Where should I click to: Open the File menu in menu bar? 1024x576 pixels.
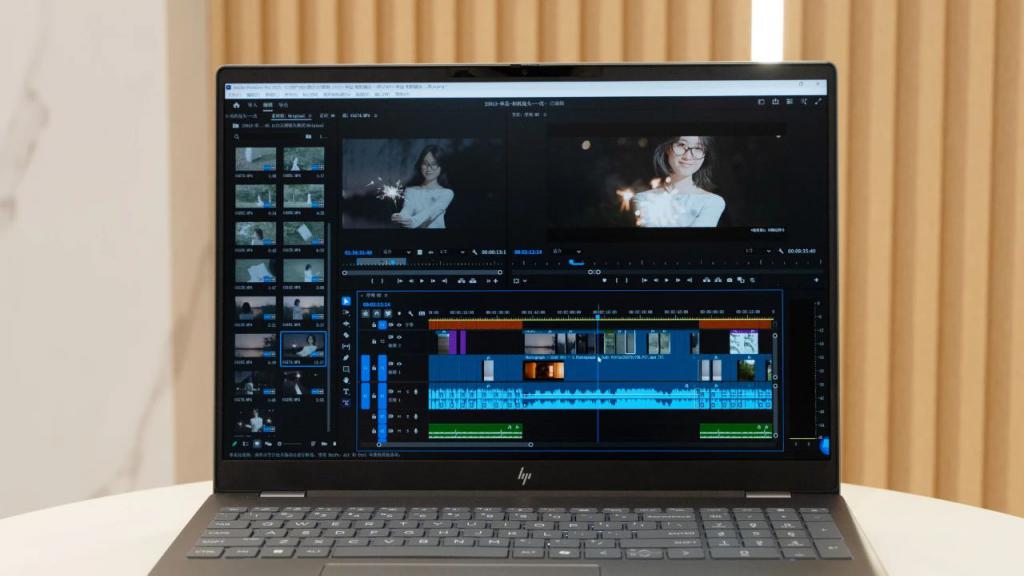coord(233,95)
